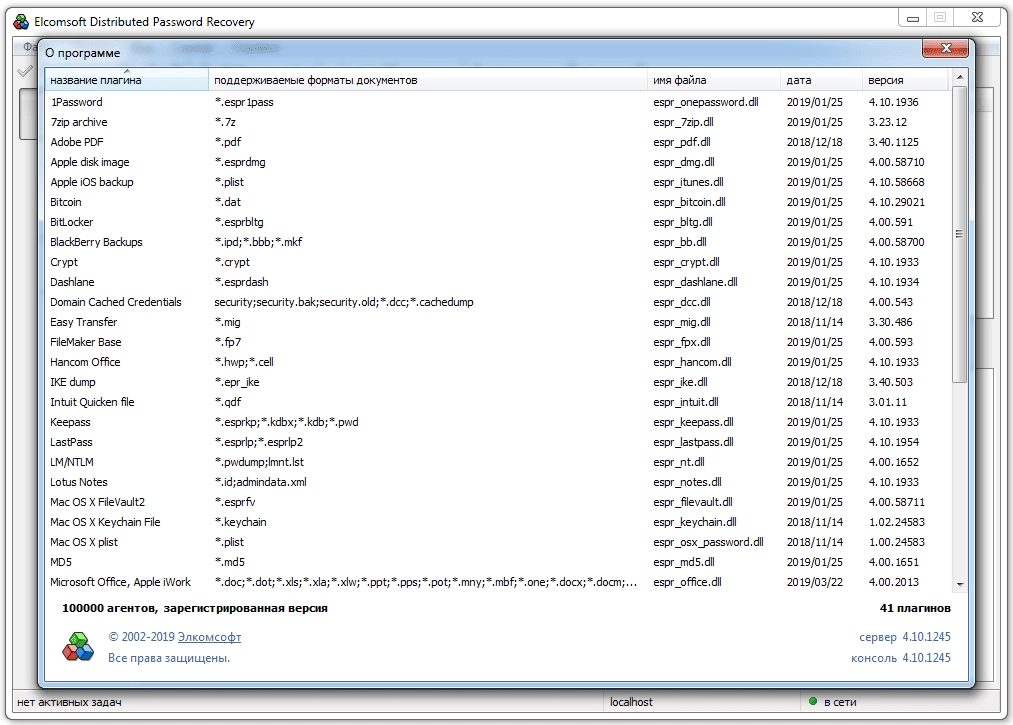
Task: Select the LastPass plugin row
Action: pyautogui.click(x=497, y=443)
